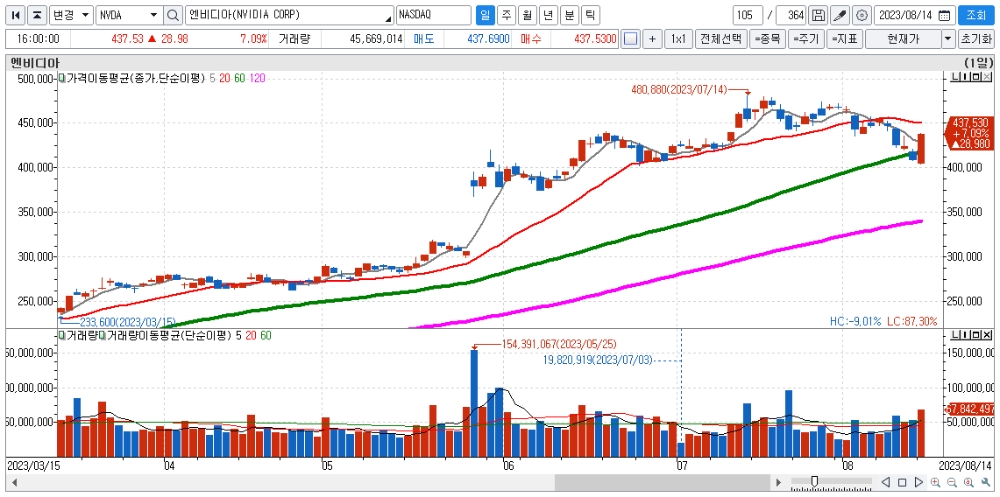This screenshot has height=497, width=1000.
Task: Select the 분 minute period
Action: click(569, 15)
